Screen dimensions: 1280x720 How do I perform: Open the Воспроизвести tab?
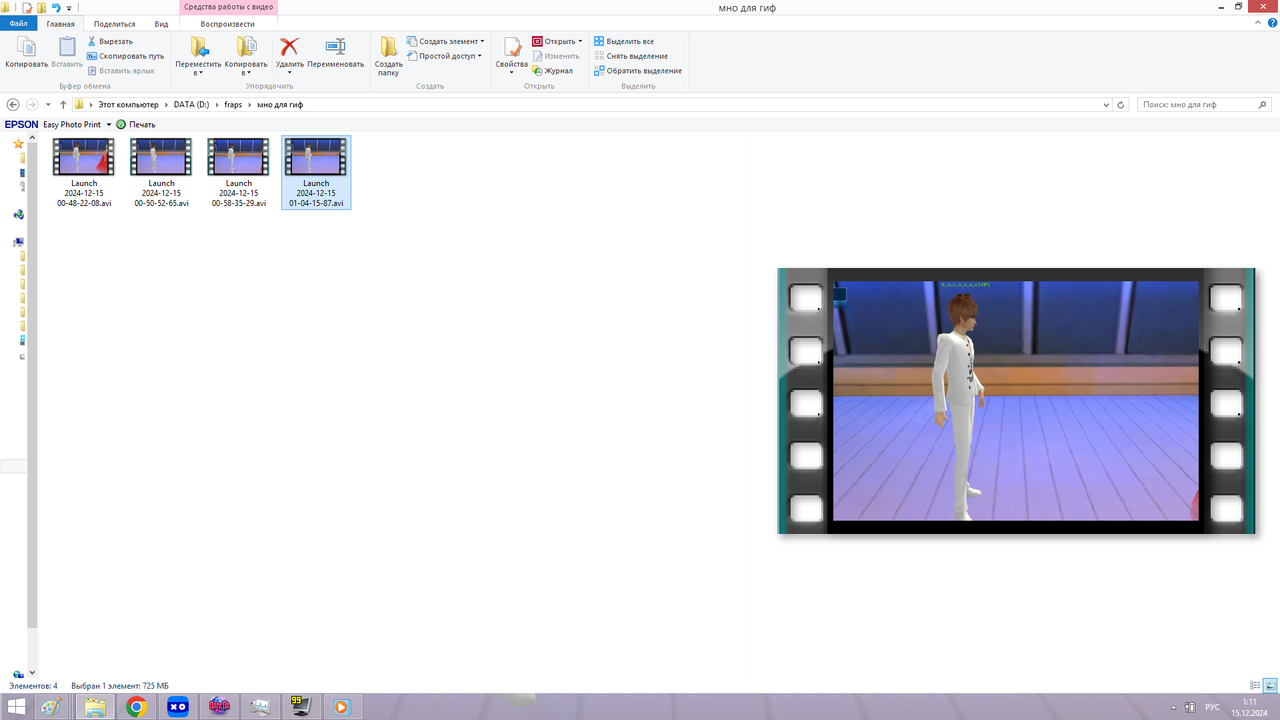coord(227,23)
